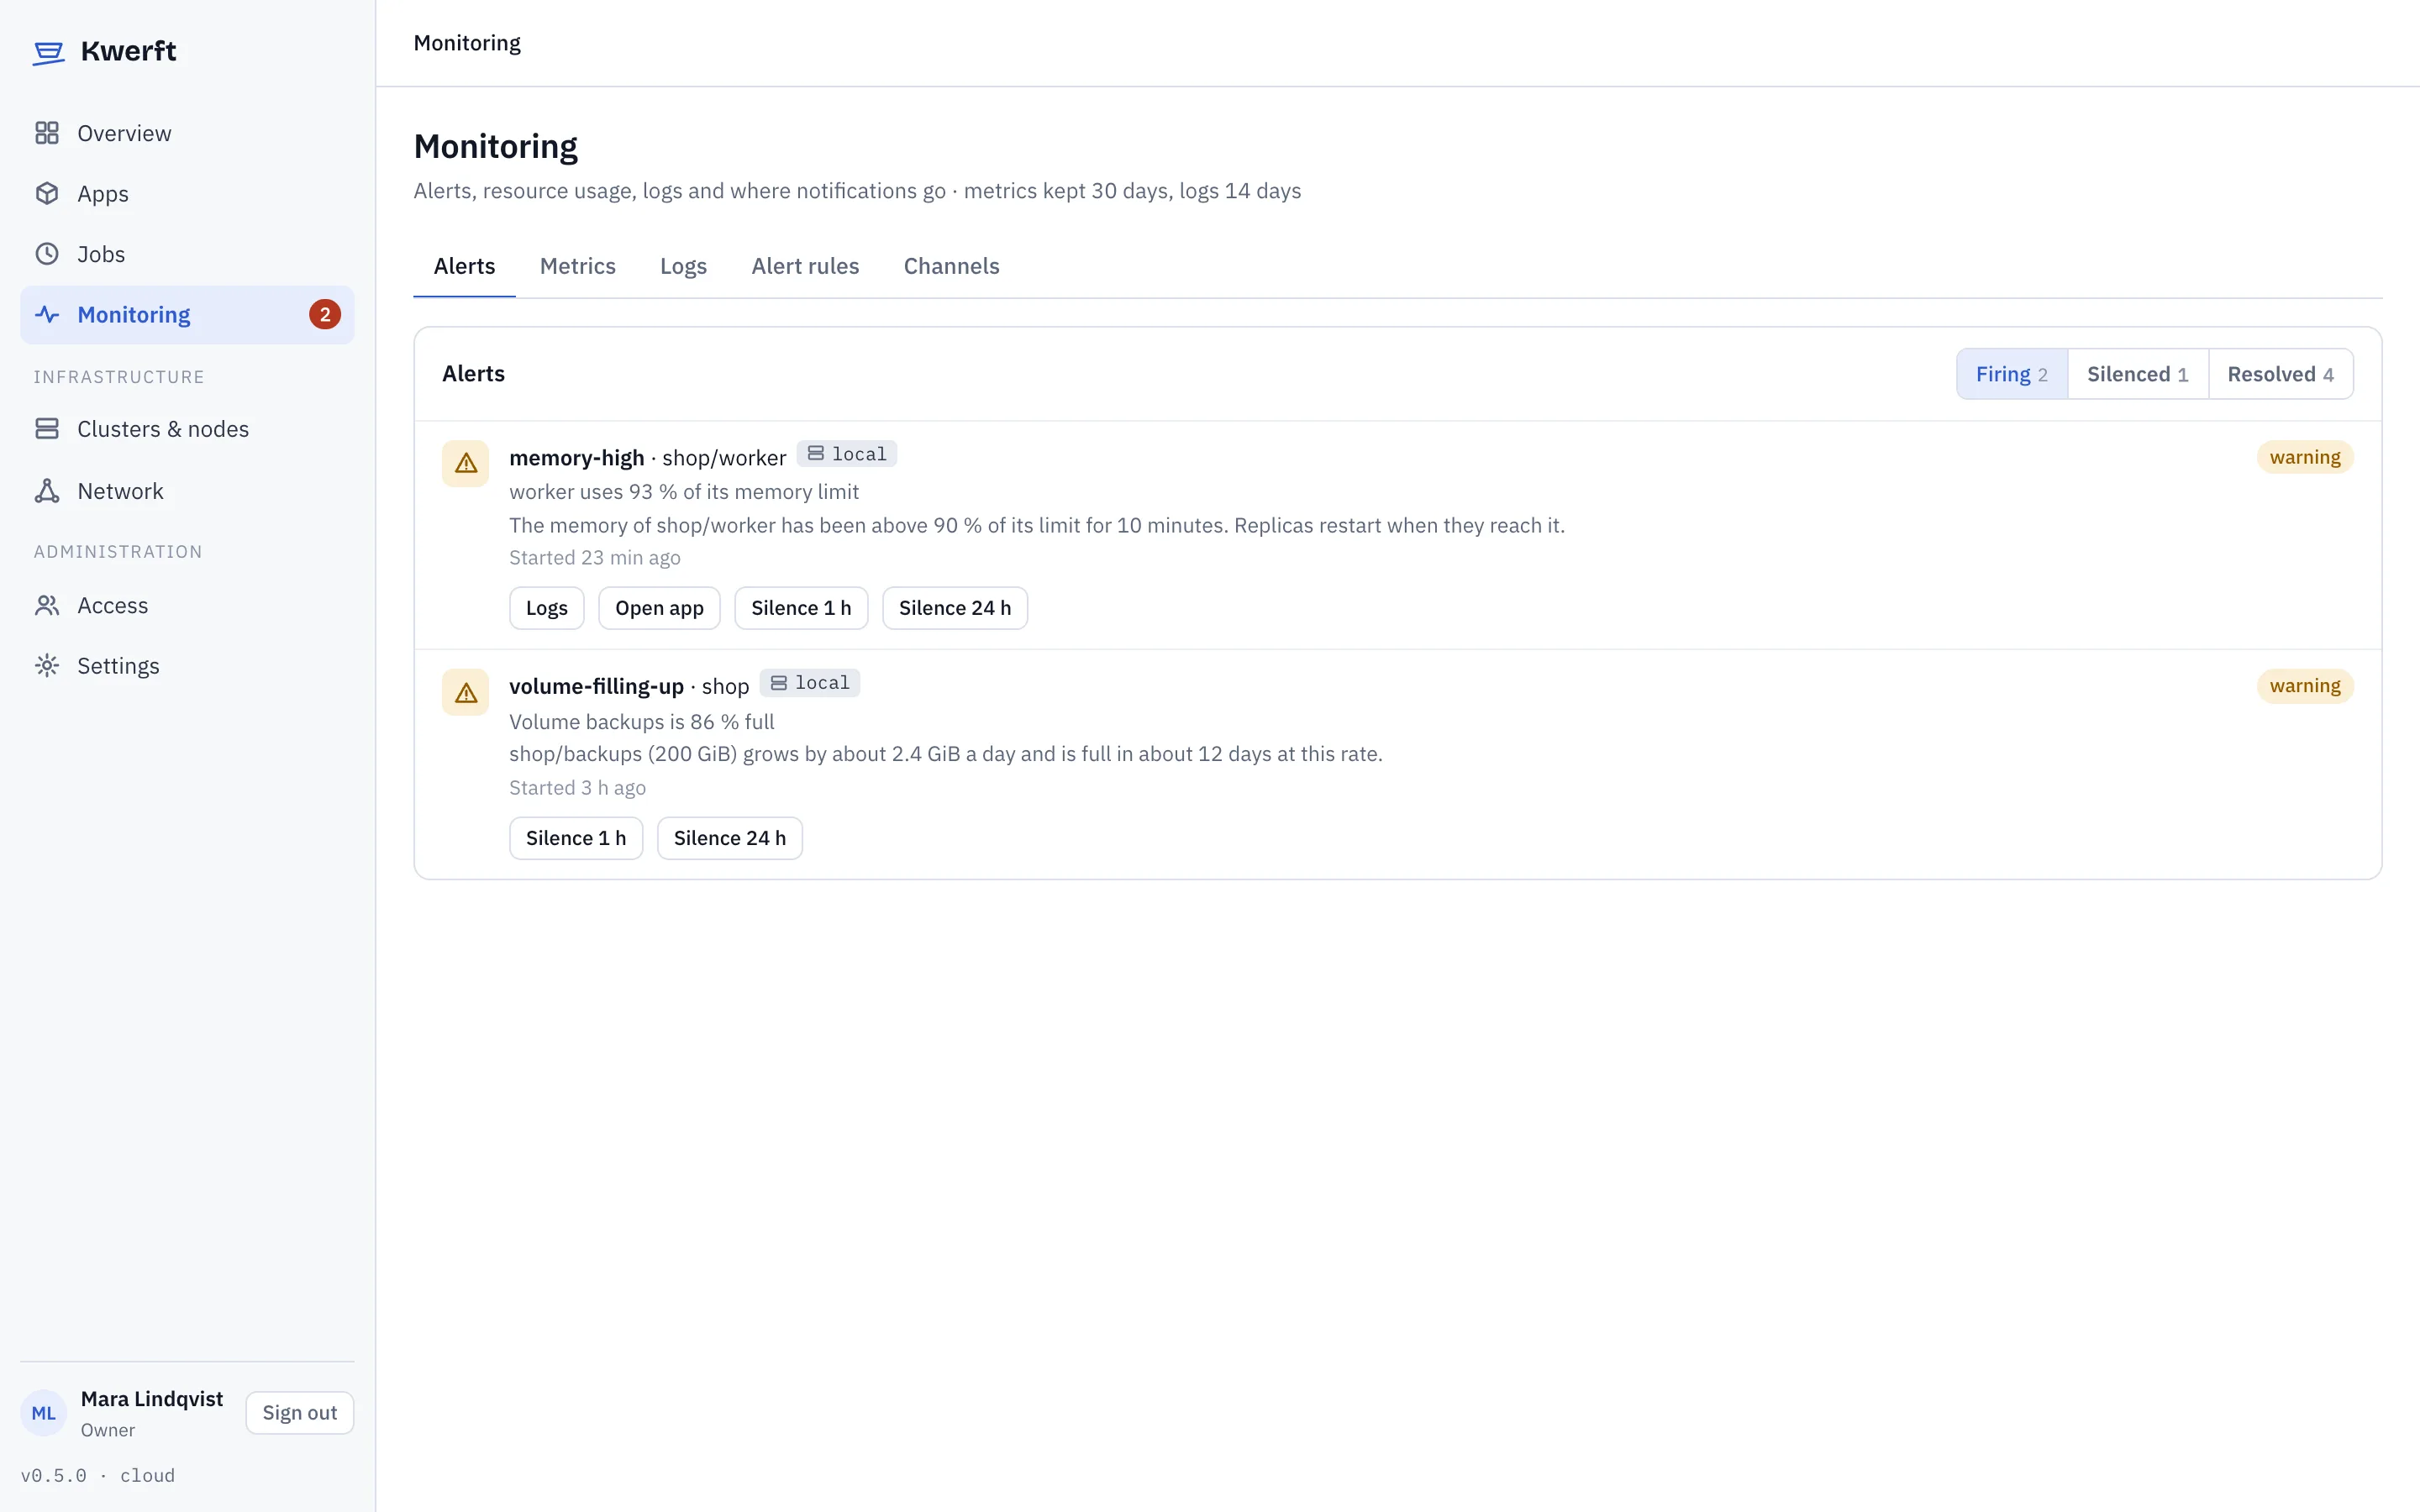
Task: Click the Access users icon
Action: (47, 605)
